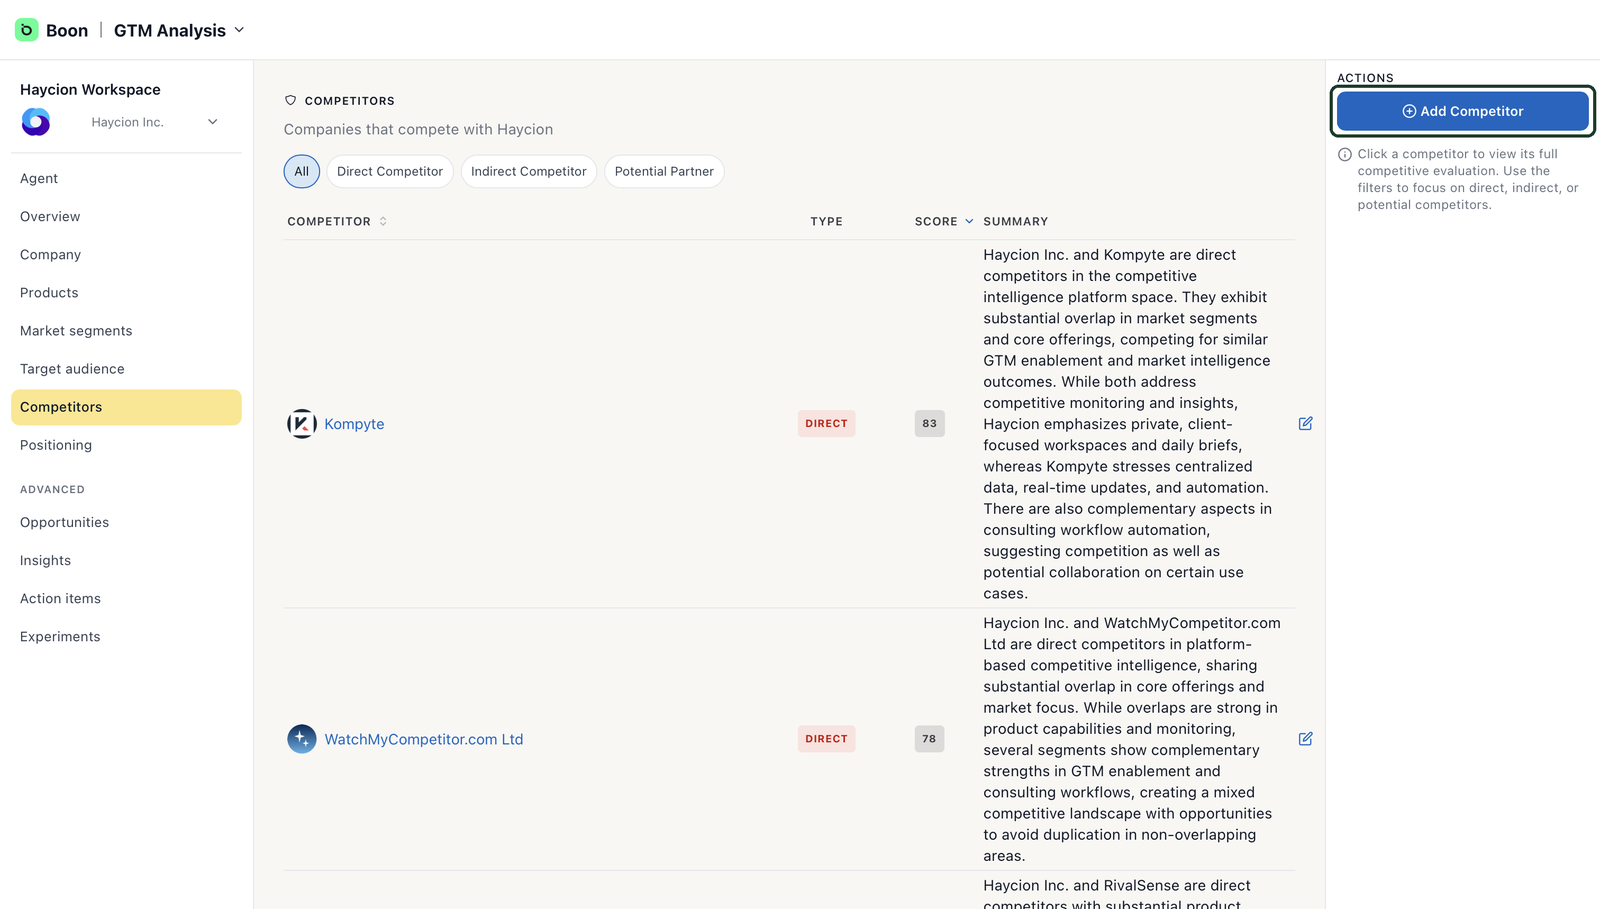Select the All filter chip
1600x909 pixels.
click(x=301, y=171)
